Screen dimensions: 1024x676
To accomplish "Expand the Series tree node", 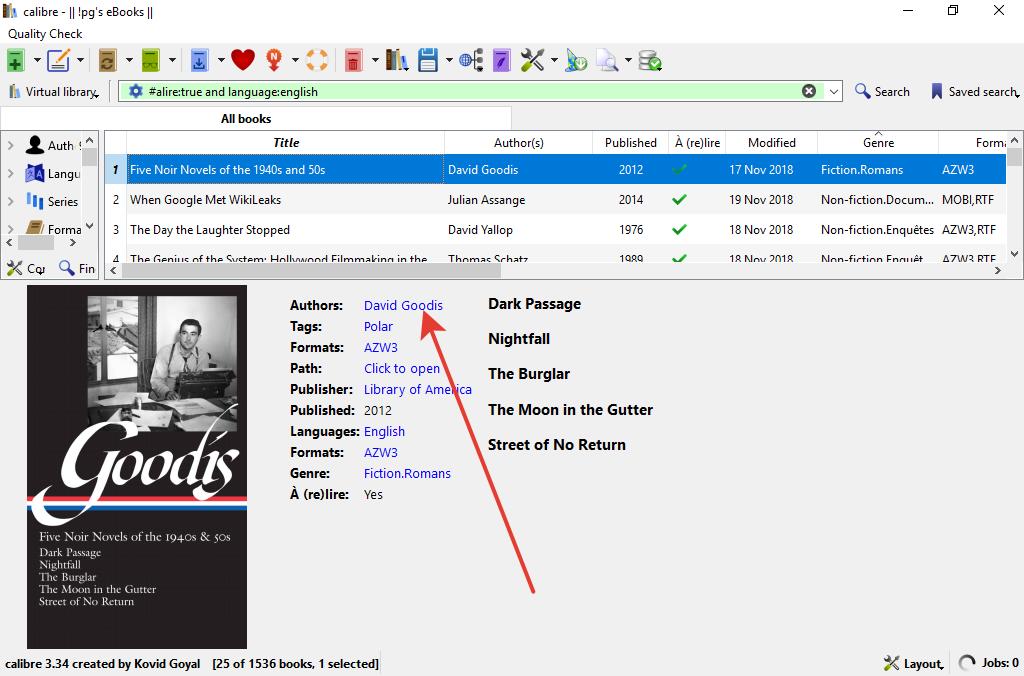I will [10, 201].
